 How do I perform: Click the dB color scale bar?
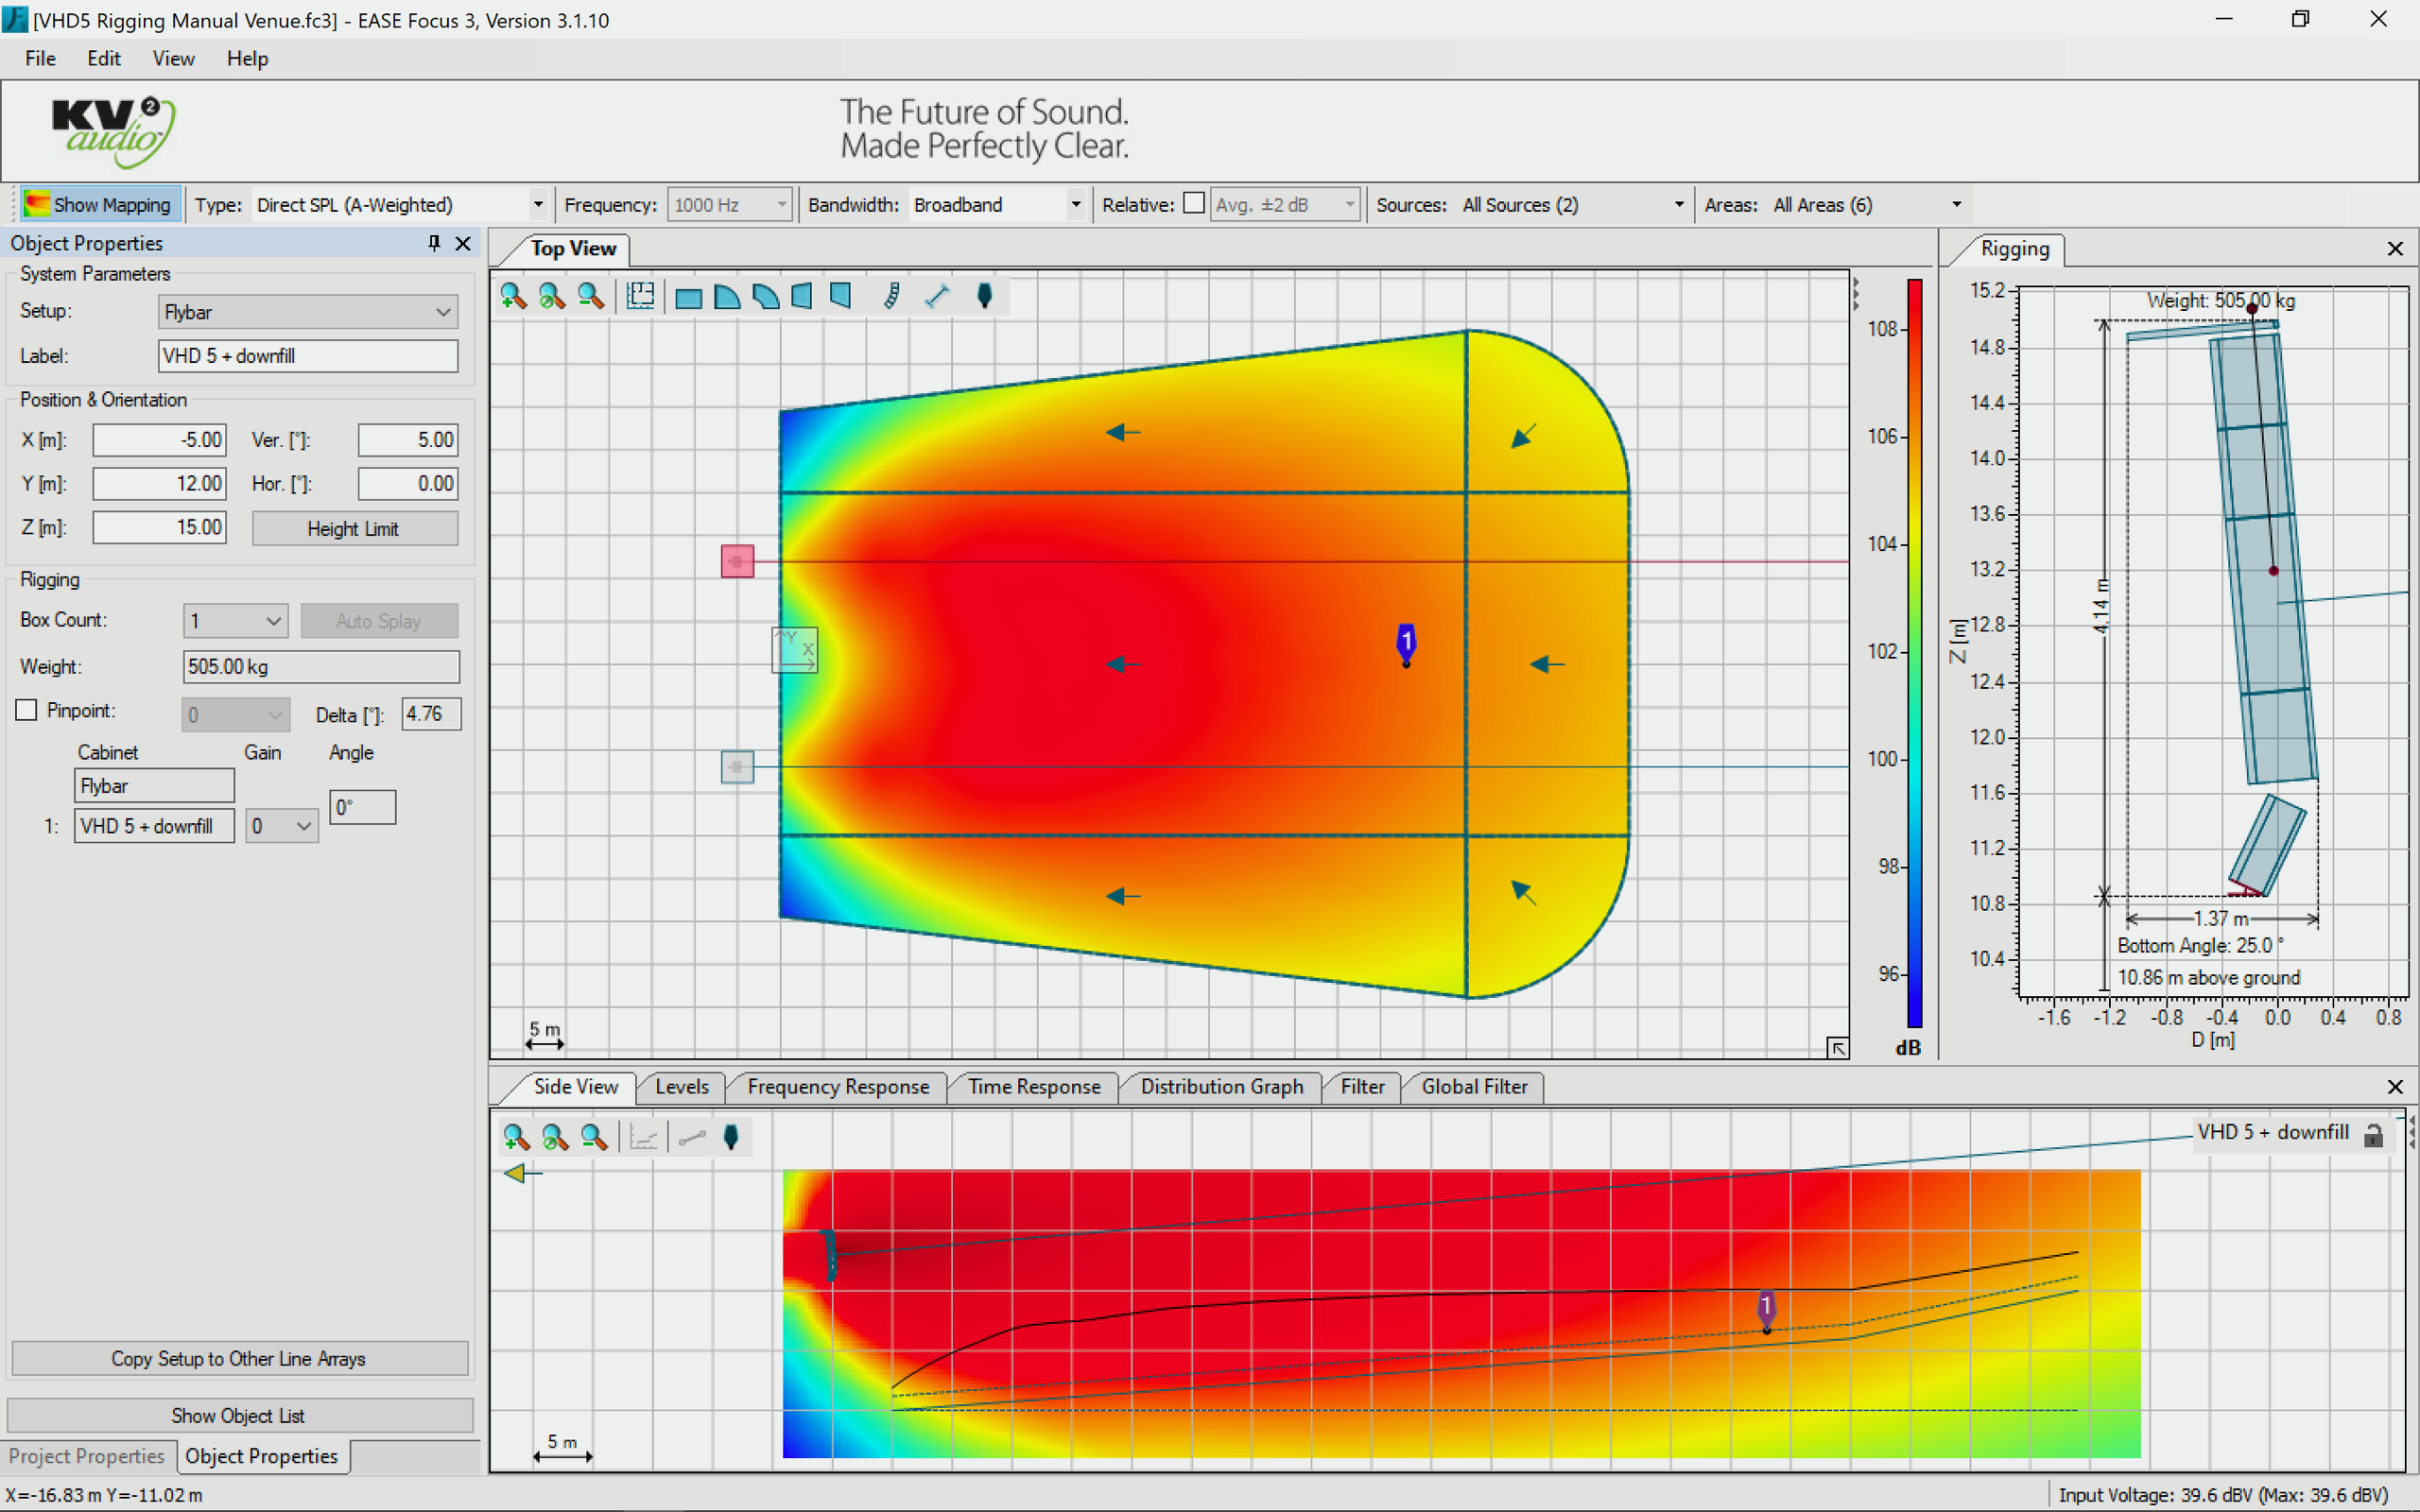click(1915, 654)
